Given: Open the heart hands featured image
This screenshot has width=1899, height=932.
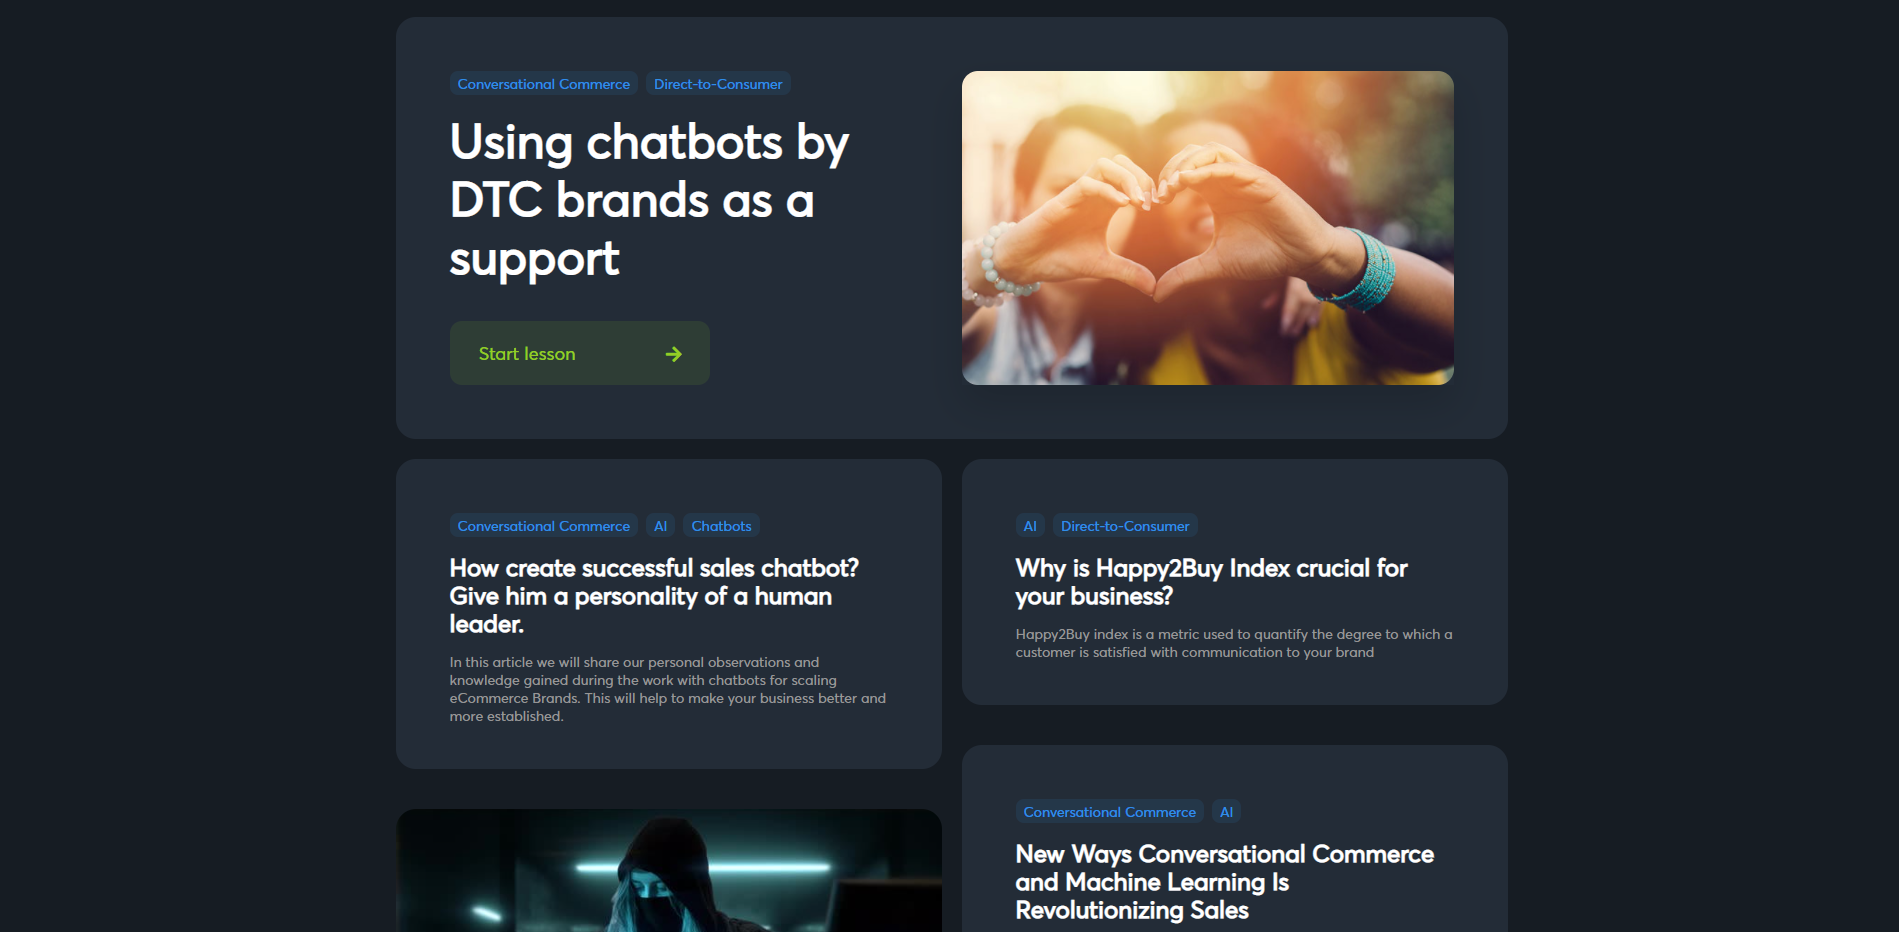Looking at the screenshot, I should 1207,228.
